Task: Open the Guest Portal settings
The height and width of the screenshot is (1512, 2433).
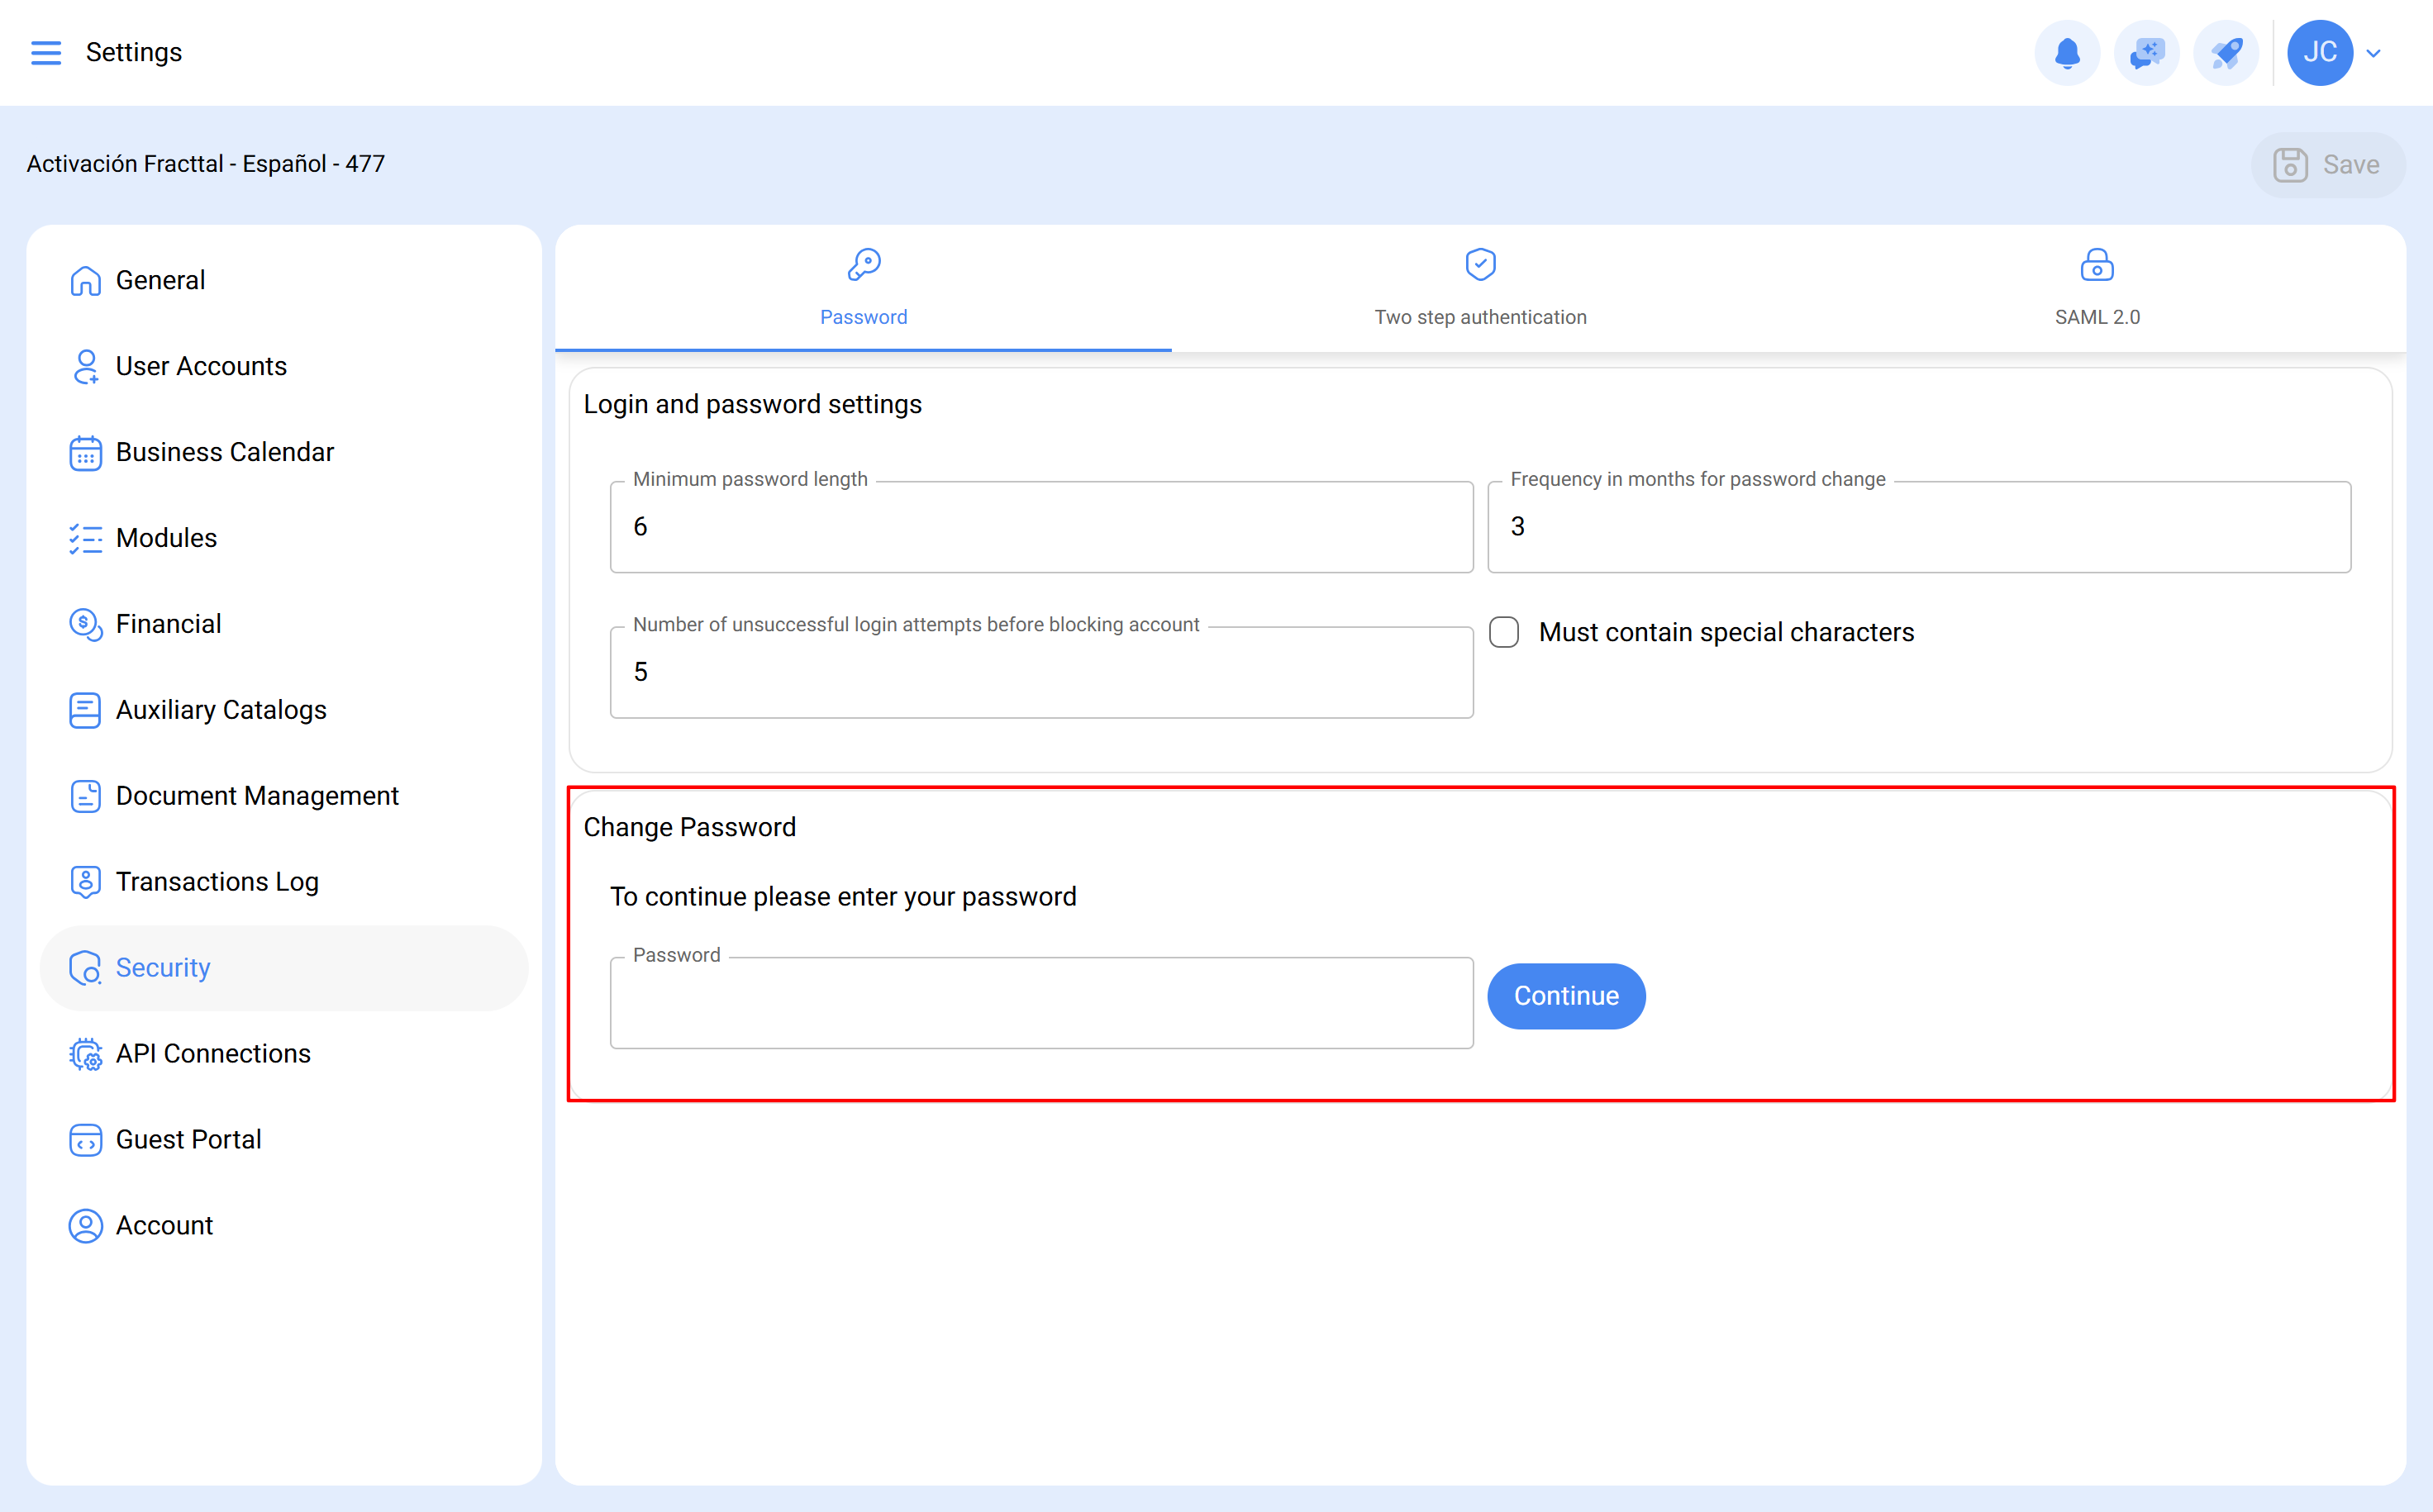Action: [188, 1139]
